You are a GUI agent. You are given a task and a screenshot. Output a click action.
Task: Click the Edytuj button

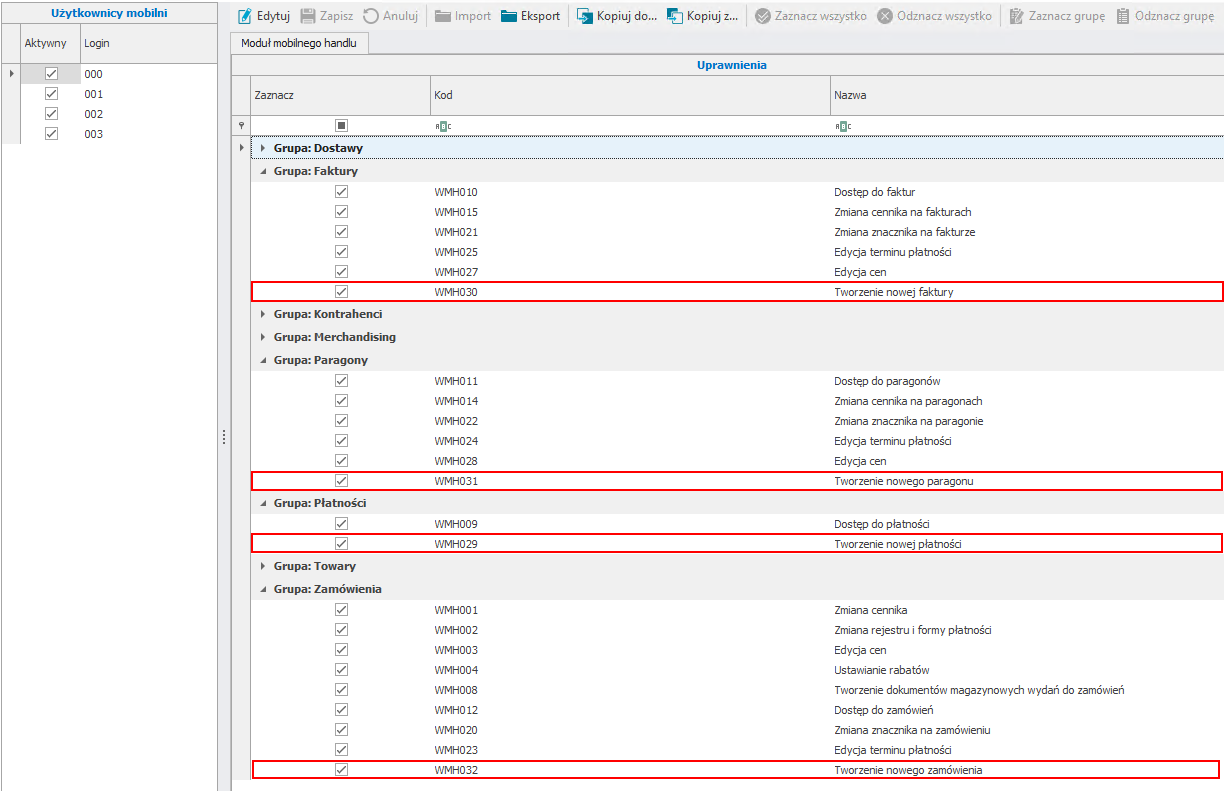(x=263, y=16)
